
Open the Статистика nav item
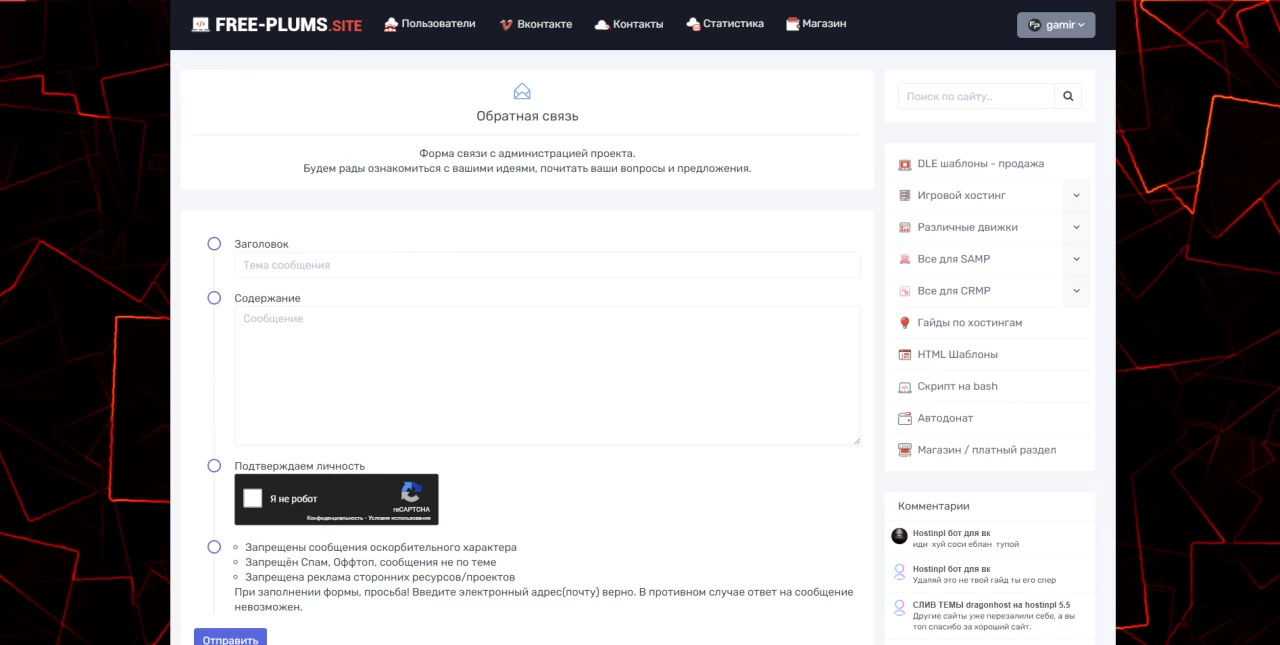725,24
